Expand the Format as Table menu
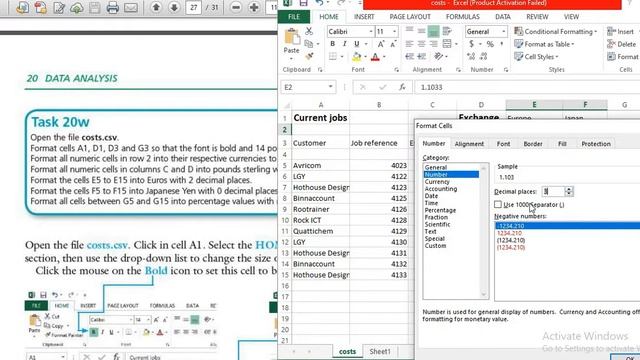Viewport: 640px width, 360px height. (x=544, y=44)
